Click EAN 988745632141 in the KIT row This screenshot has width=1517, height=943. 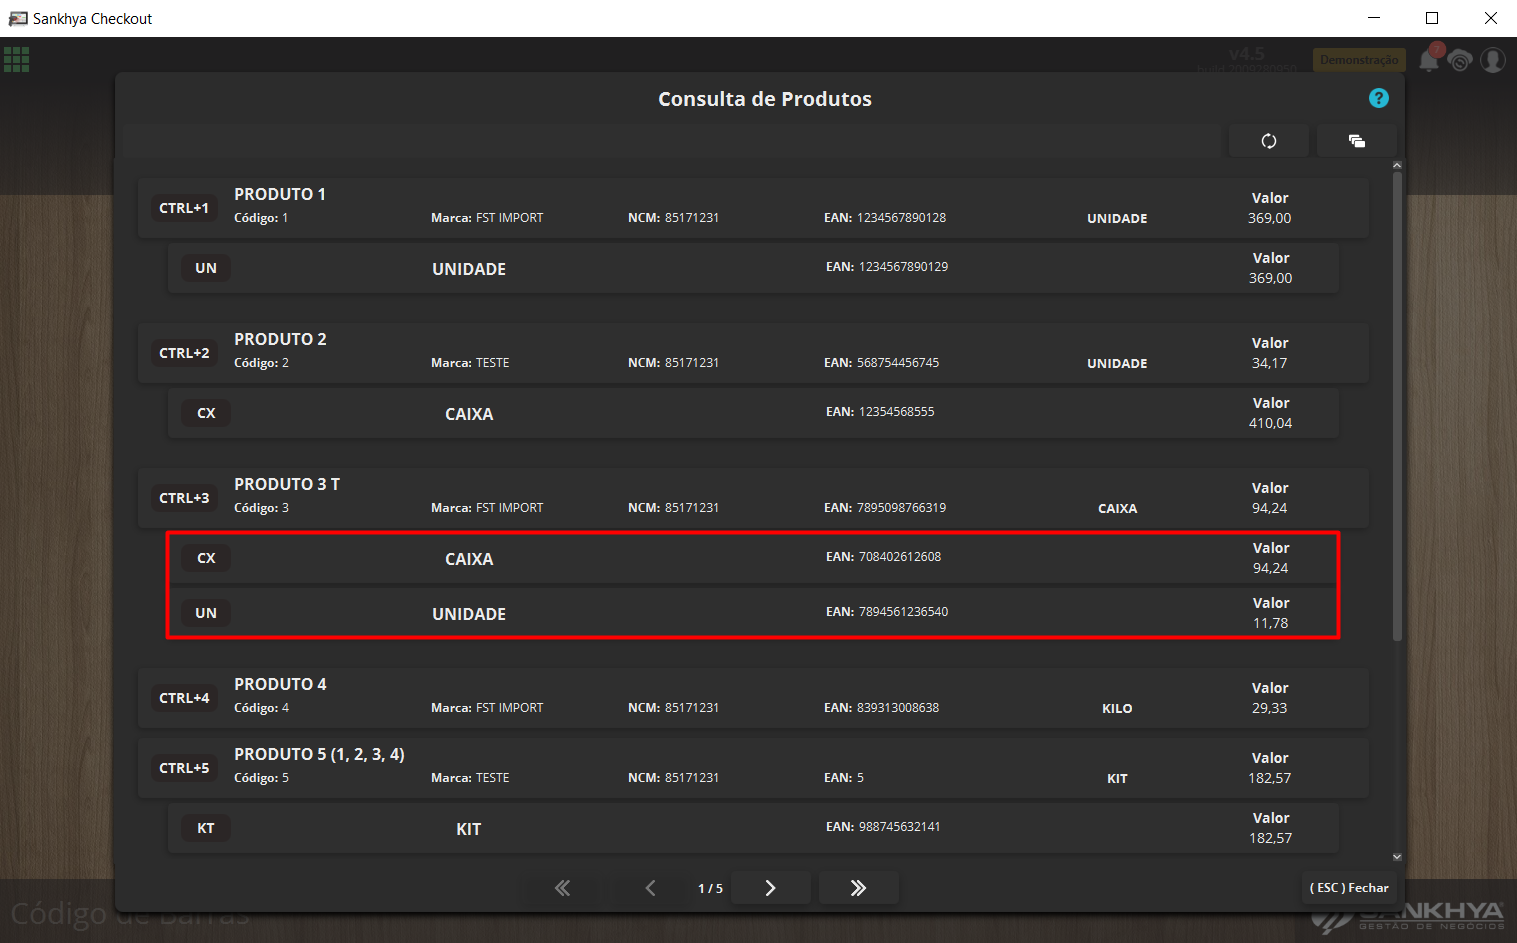[883, 827]
